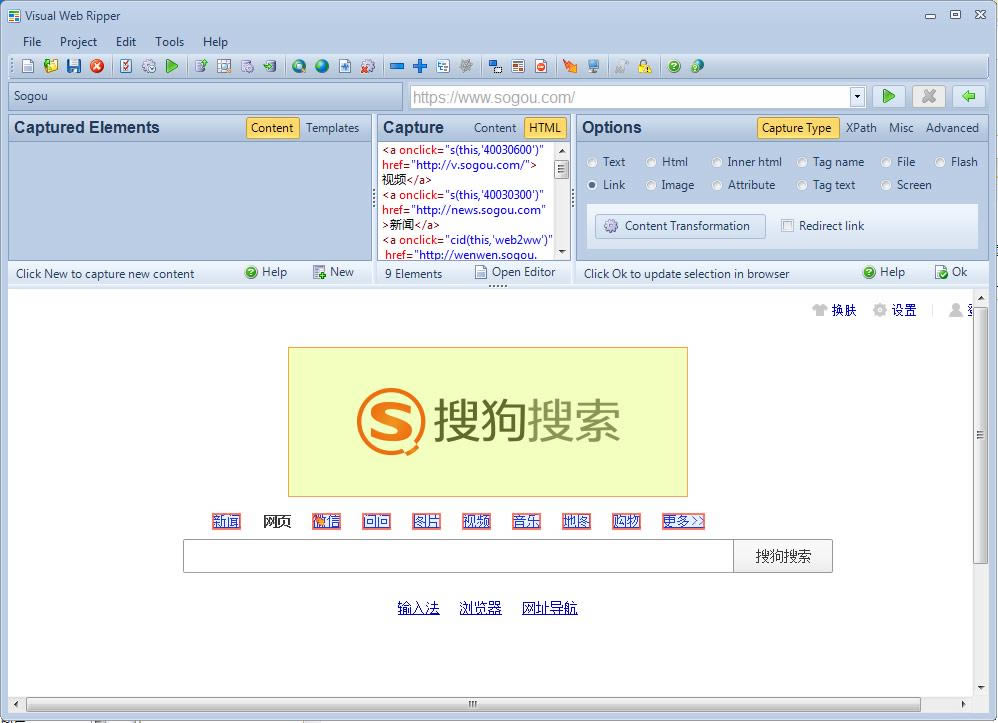Image resolution: width=998 pixels, height=723 pixels.
Task: Click the padlock toolbar icon
Action: click(x=645, y=66)
